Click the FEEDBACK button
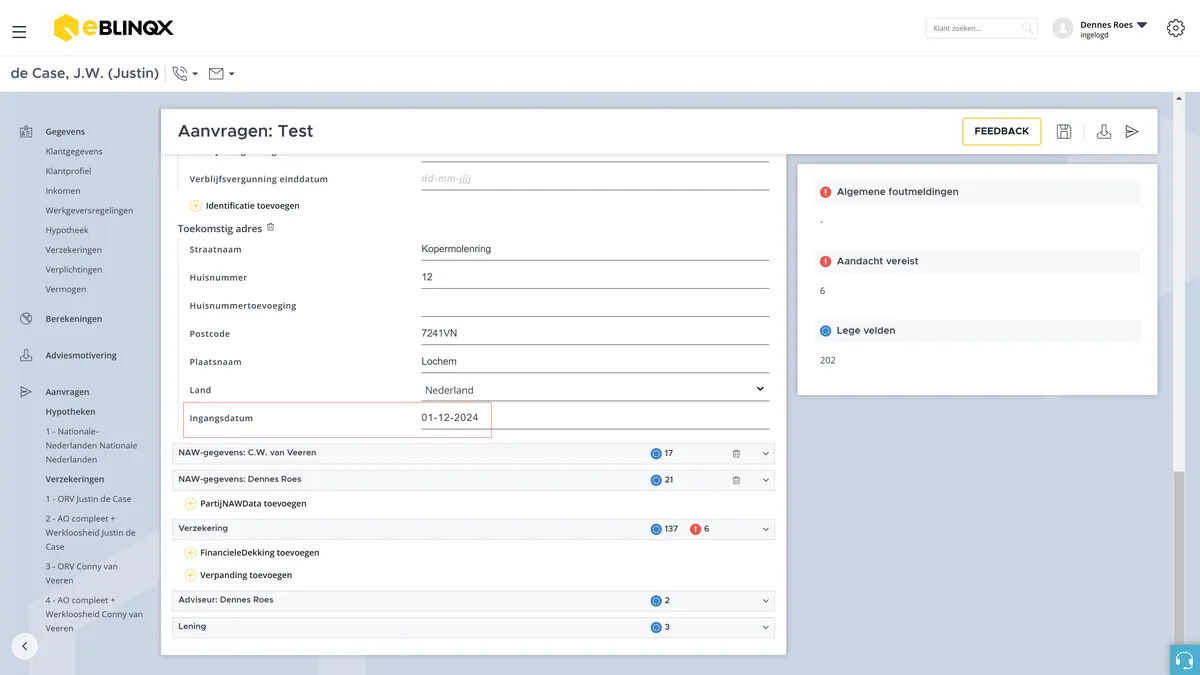Image resolution: width=1200 pixels, height=675 pixels. pos(1001,131)
